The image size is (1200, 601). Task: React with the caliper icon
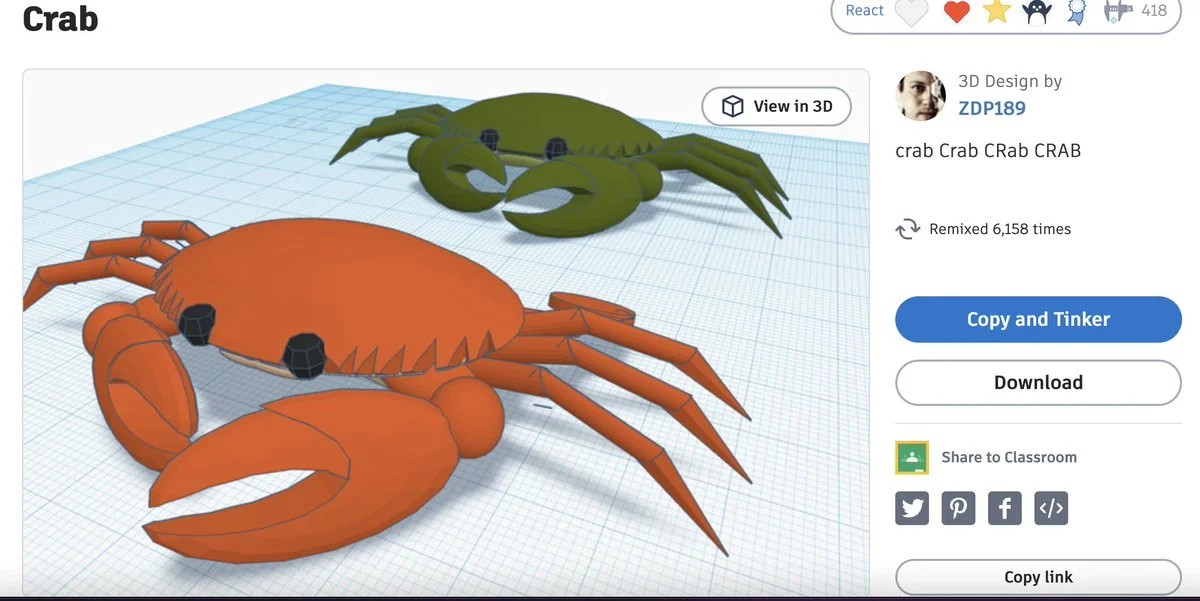(x=1117, y=11)
